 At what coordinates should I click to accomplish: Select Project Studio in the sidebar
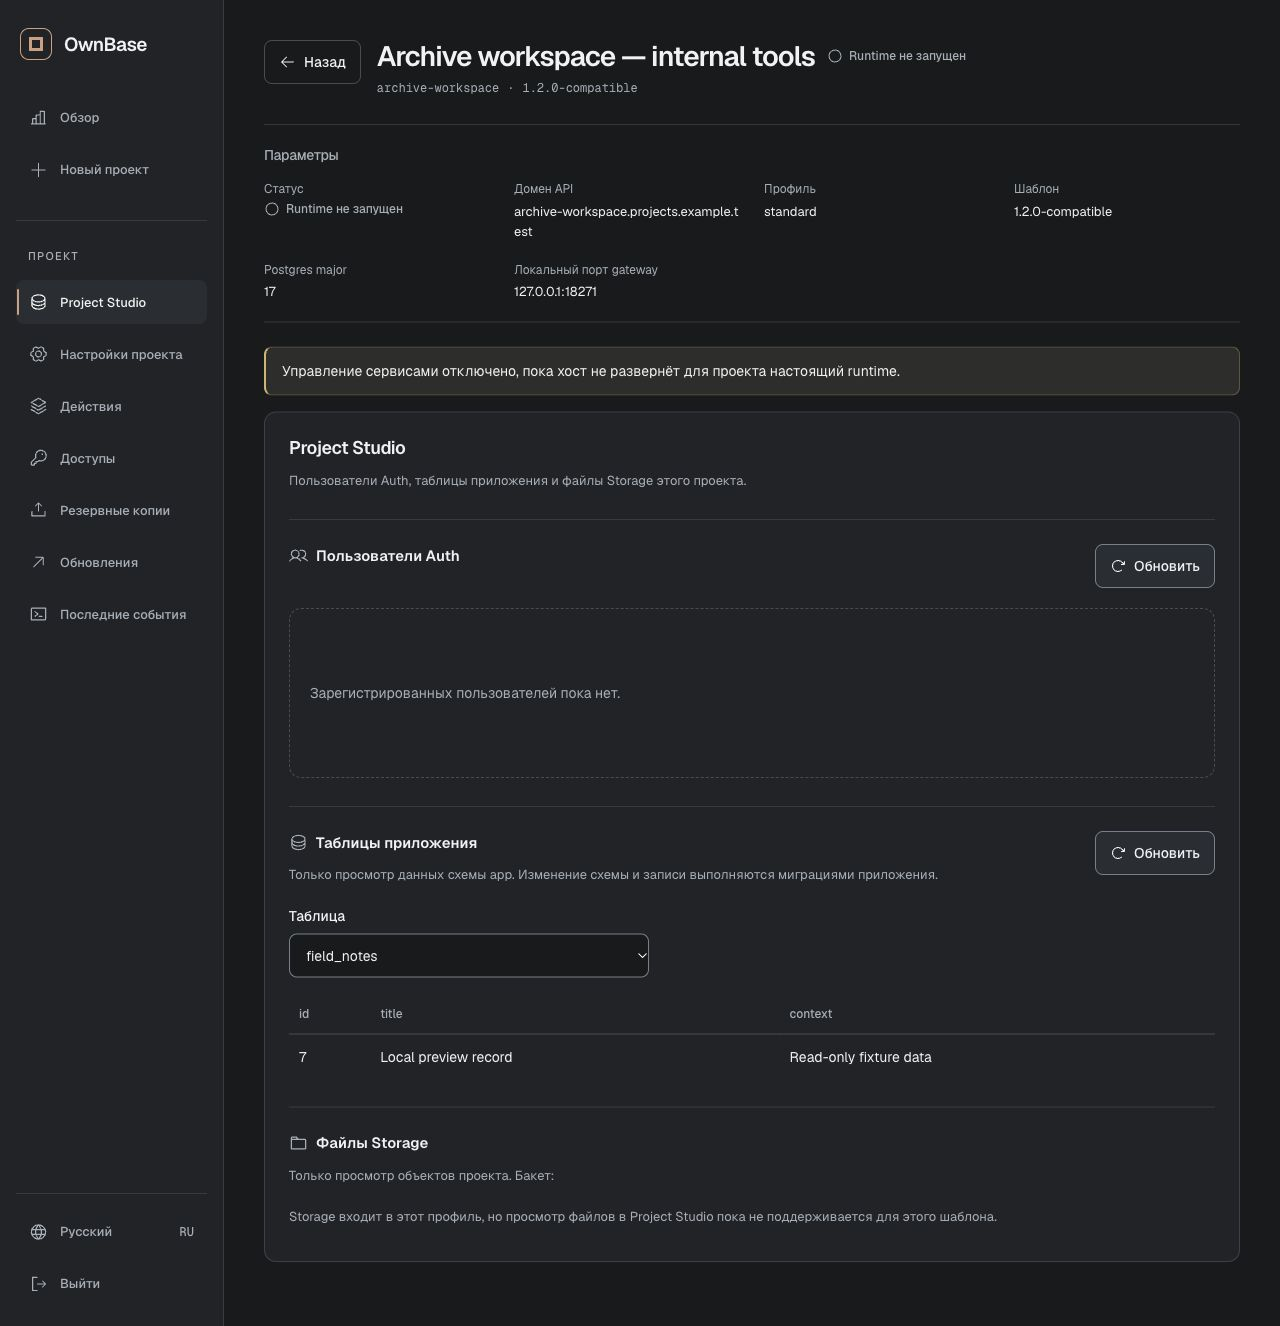(111, 302)
